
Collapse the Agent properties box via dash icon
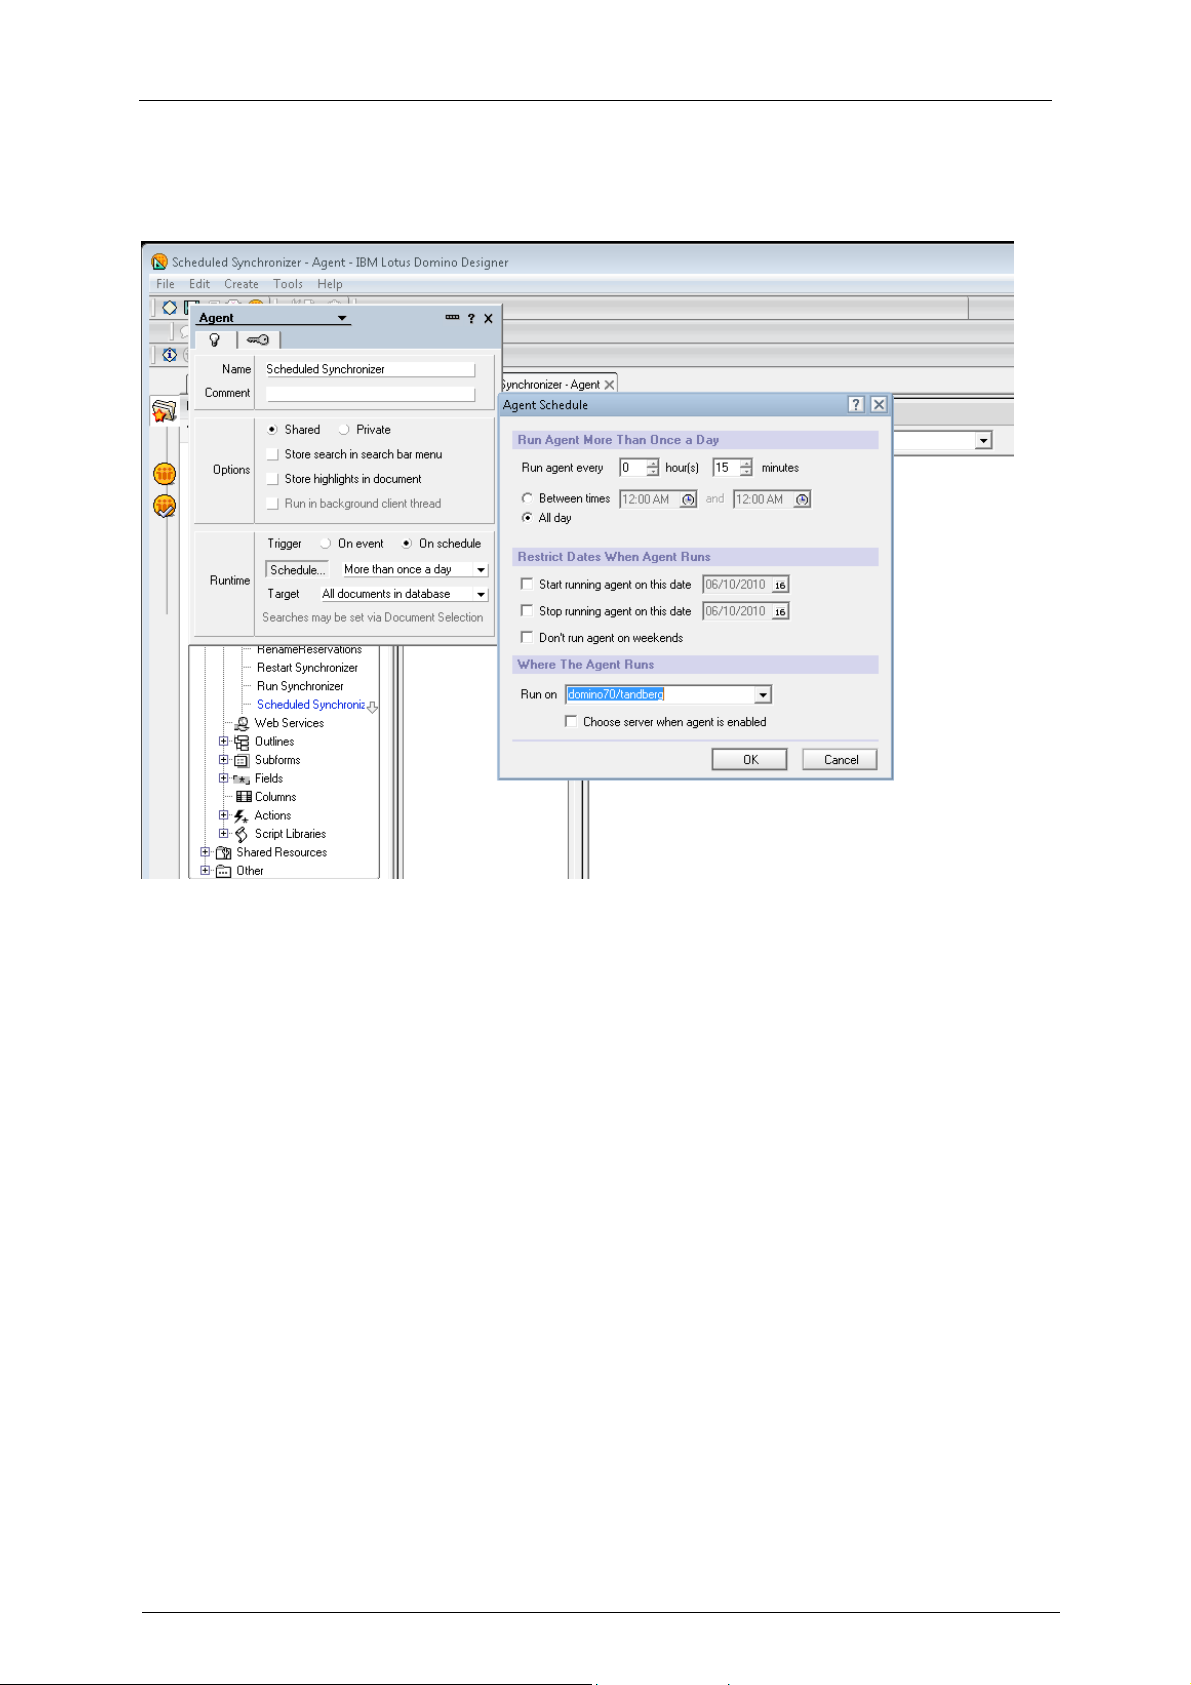(x=452, y=317)
